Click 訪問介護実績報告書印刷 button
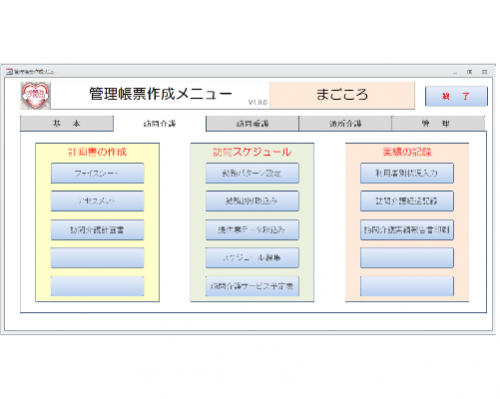500x399 pixels. pos(407,230)
